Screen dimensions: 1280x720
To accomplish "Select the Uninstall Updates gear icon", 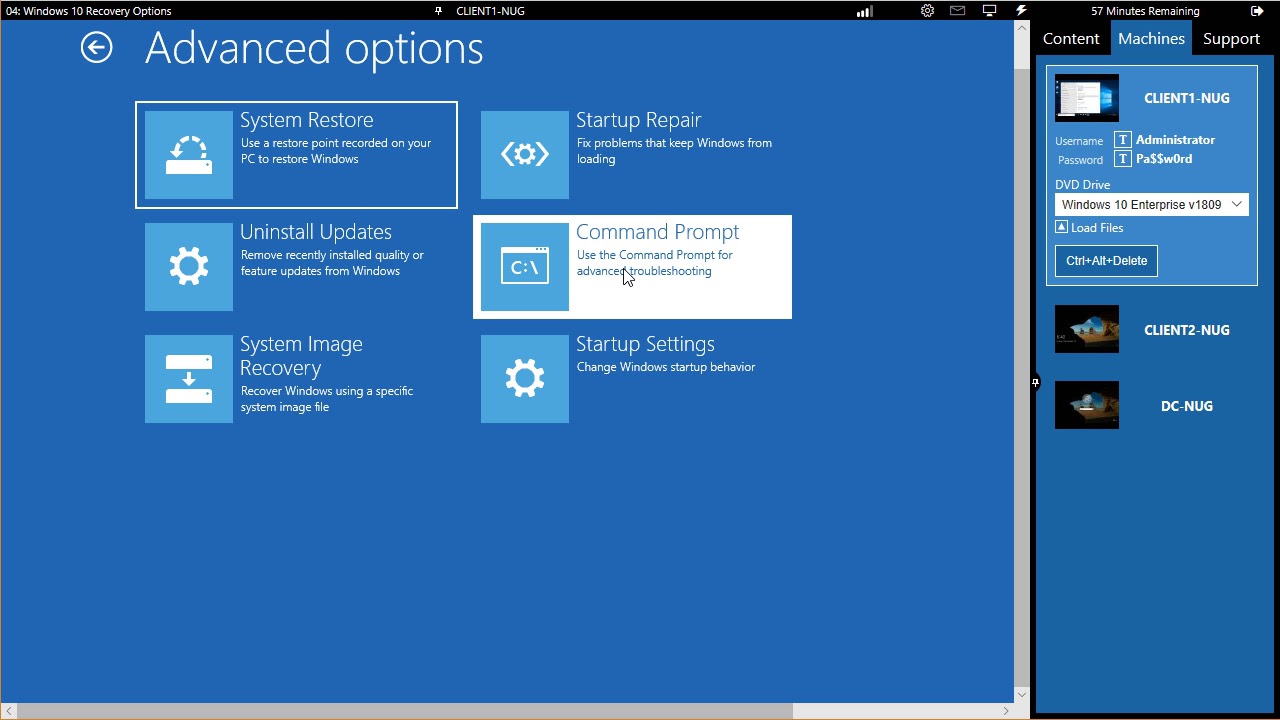I will [x=189, y=267].
